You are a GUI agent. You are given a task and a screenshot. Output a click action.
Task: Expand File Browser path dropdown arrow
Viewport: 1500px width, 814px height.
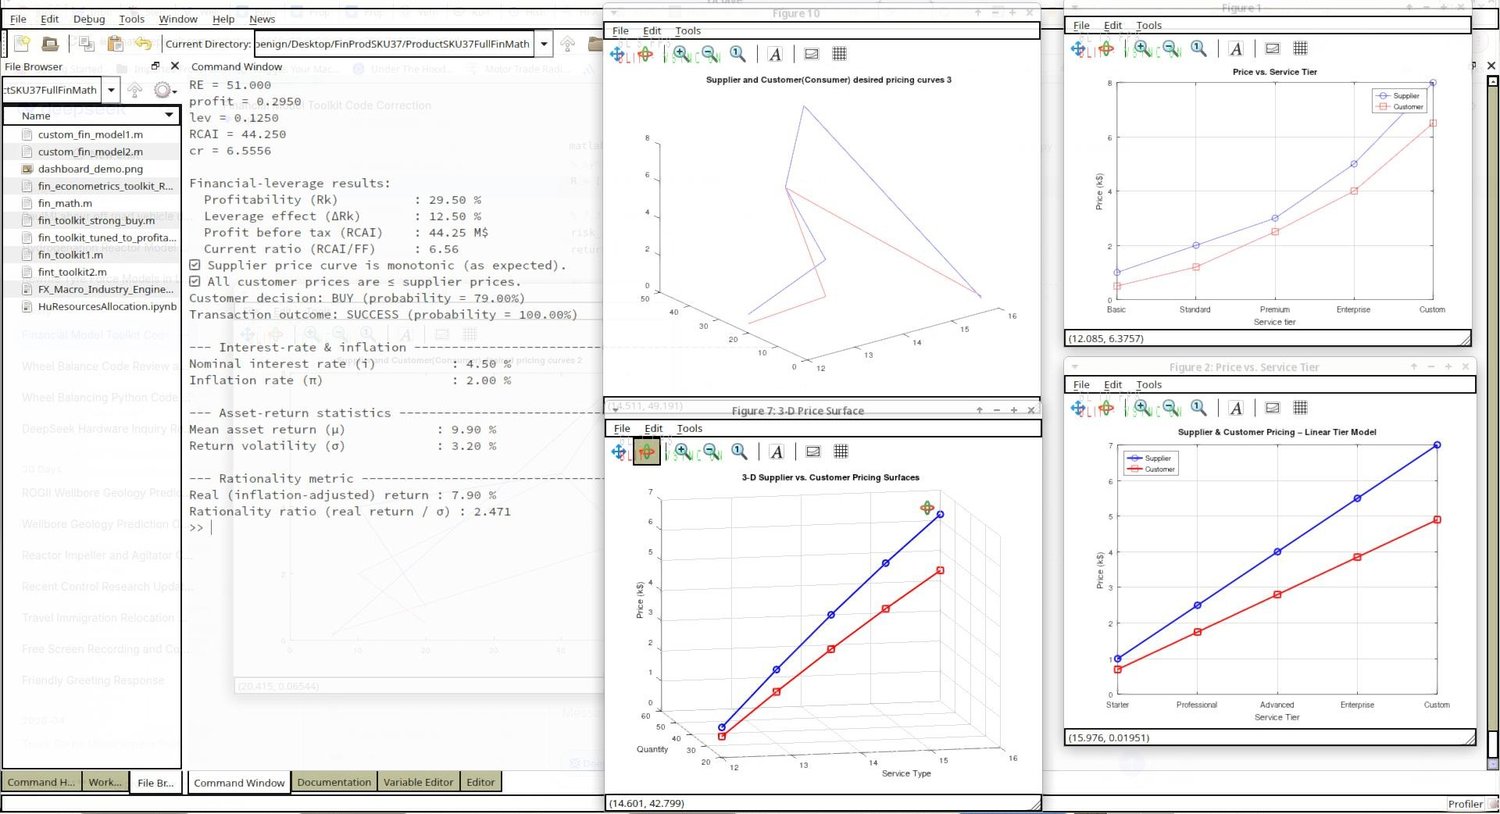111,90
